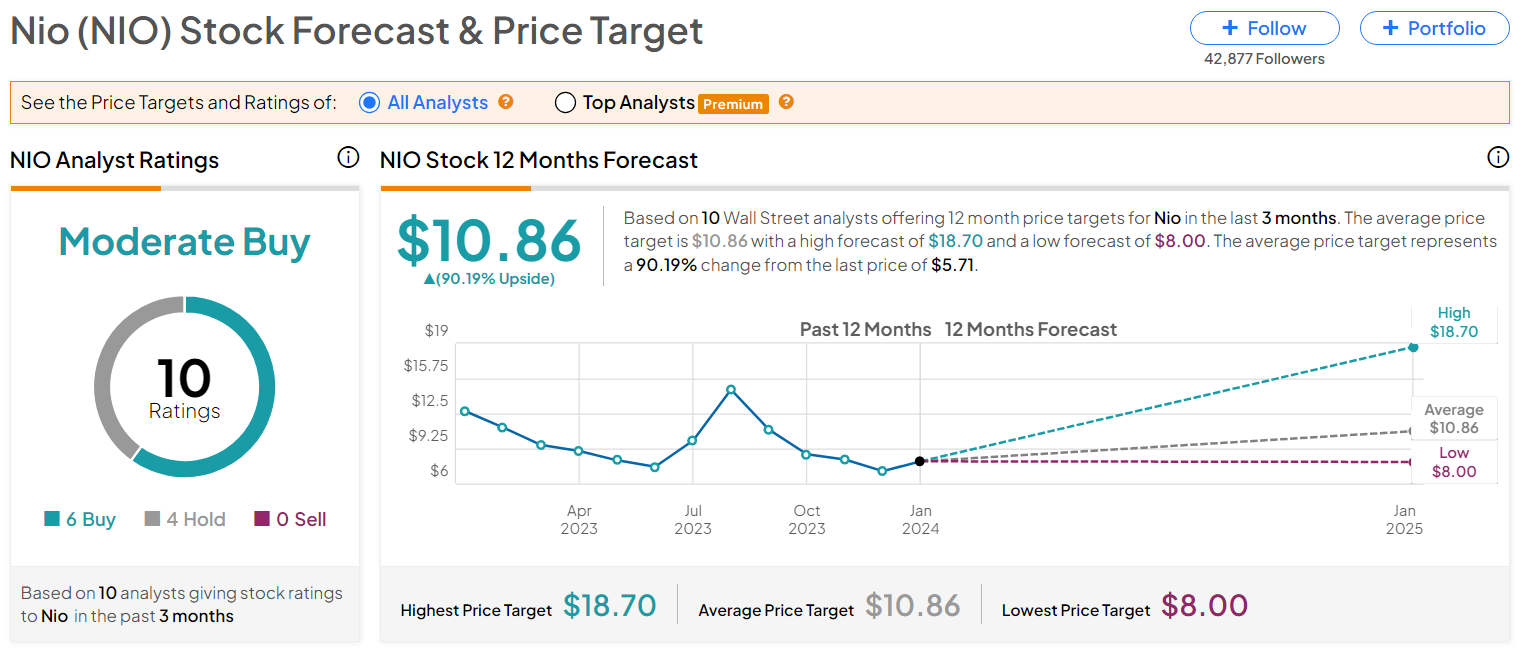Click the Past 12 Months chart heading

tap(865, 329)
